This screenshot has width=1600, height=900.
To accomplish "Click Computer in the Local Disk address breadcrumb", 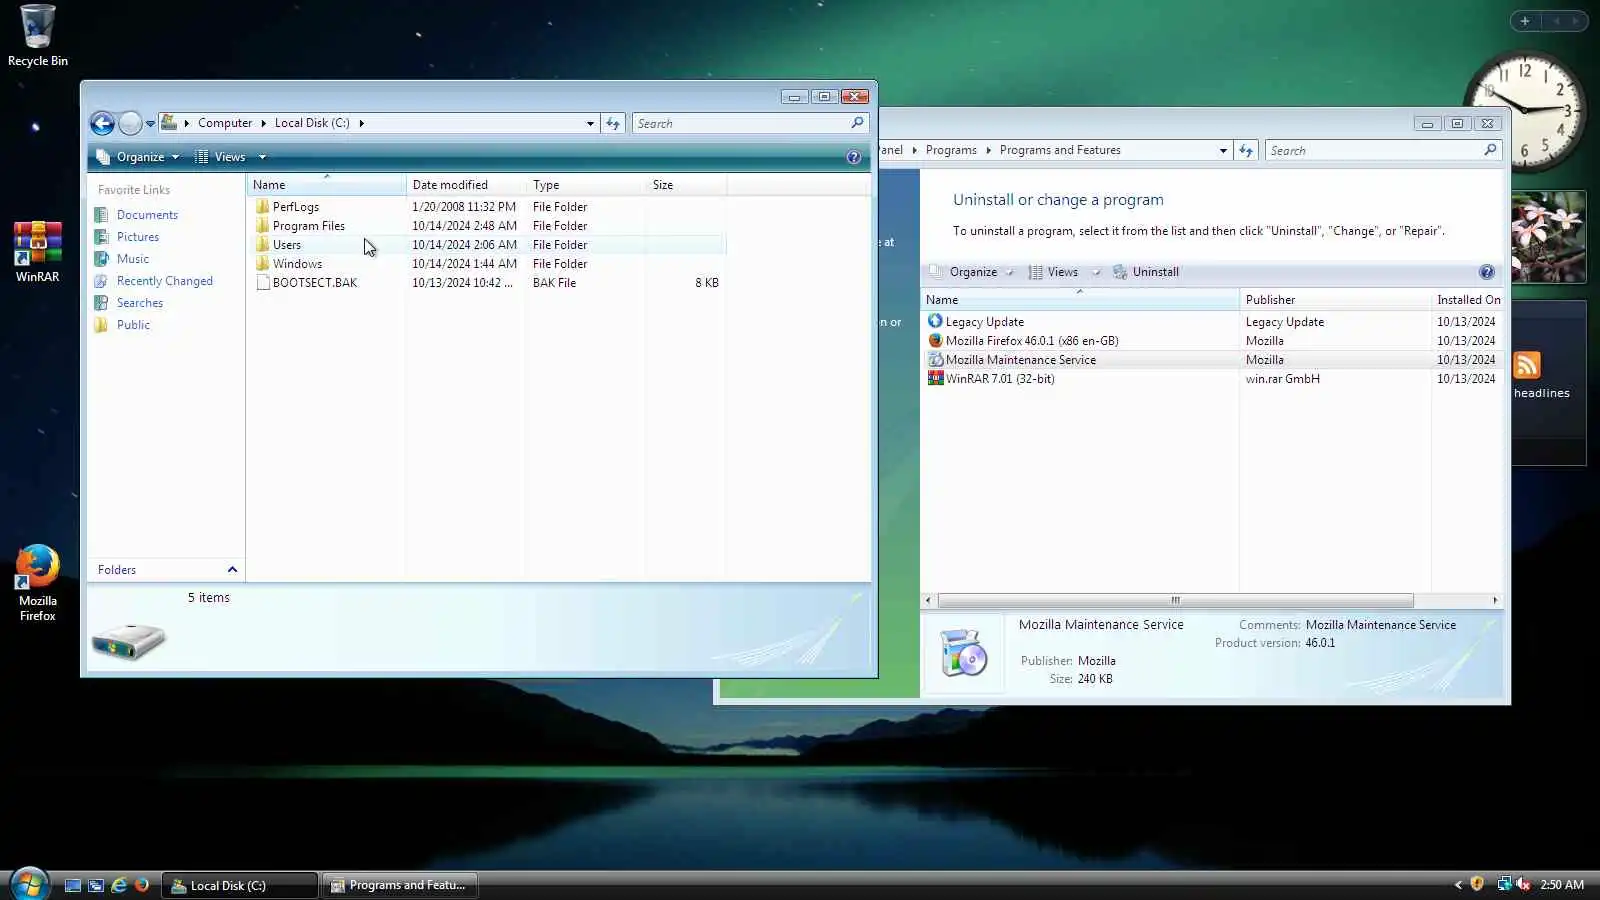I will pos(225,123).
